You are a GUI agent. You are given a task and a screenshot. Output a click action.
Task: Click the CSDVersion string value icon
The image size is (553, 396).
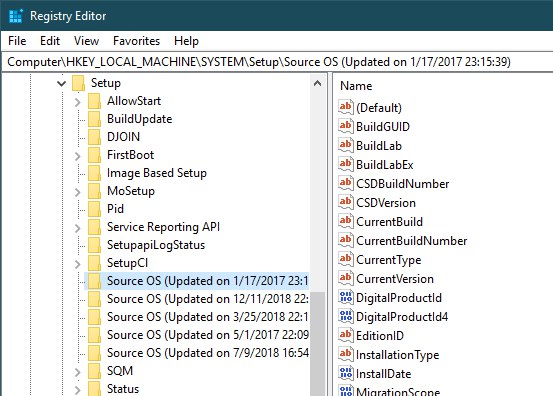click(346, 202)
